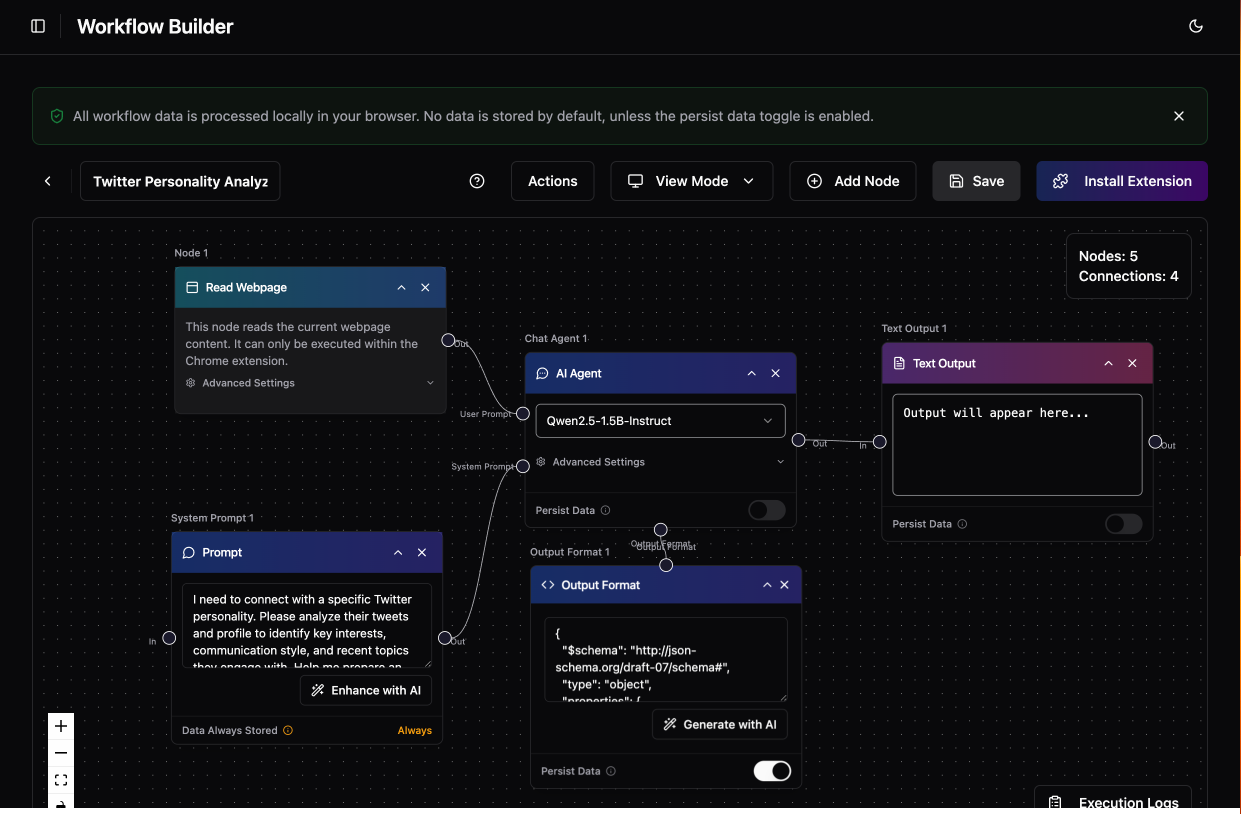Toggle Persist Data on AI Agent node
This screenshot has height=814, width=1241.
(767, 510)
